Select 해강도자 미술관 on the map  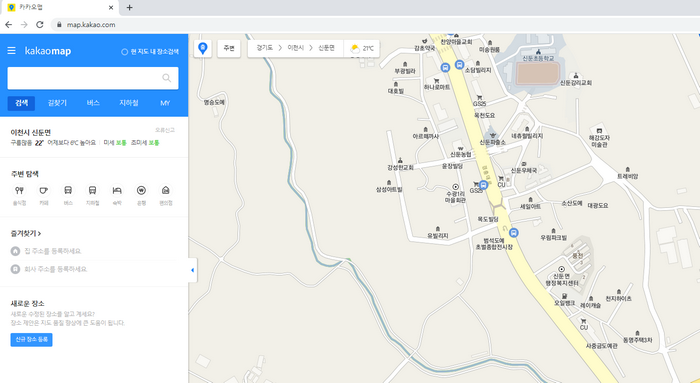tap(600, 138)
